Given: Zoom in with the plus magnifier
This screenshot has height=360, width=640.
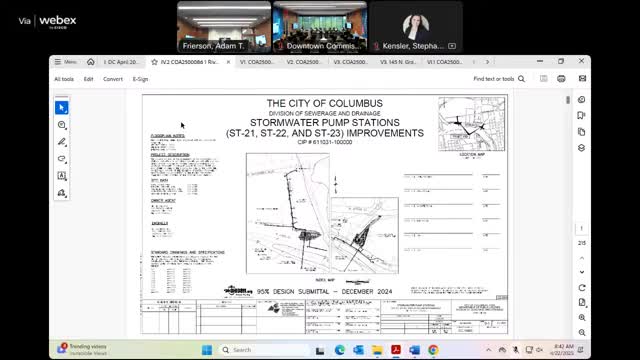Looking at the screenshot, I should 582,318.
